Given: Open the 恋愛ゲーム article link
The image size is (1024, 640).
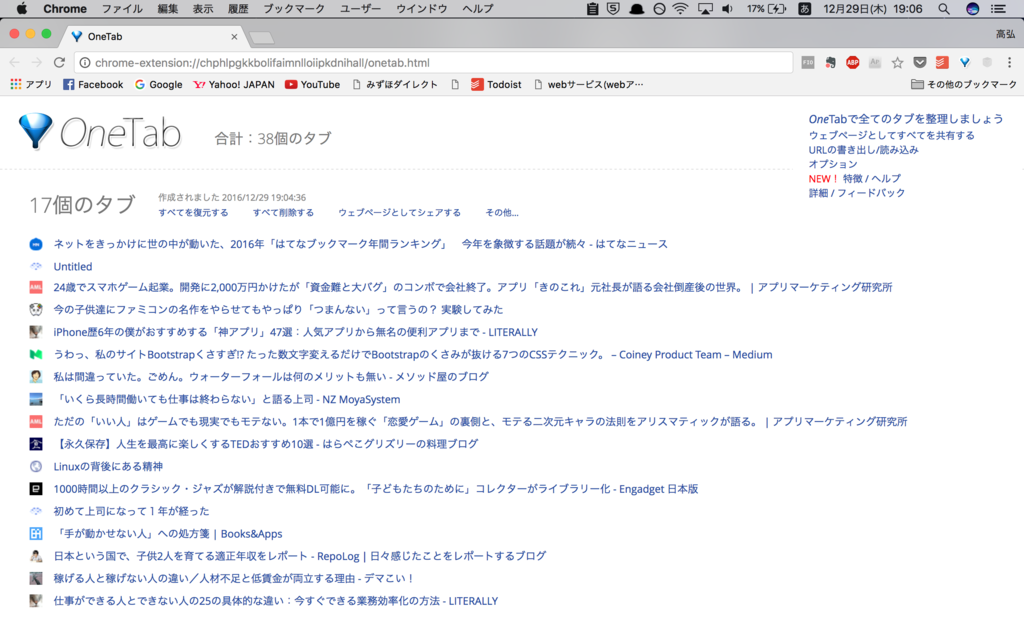Looking at the screenshot, I should (480, 422).
